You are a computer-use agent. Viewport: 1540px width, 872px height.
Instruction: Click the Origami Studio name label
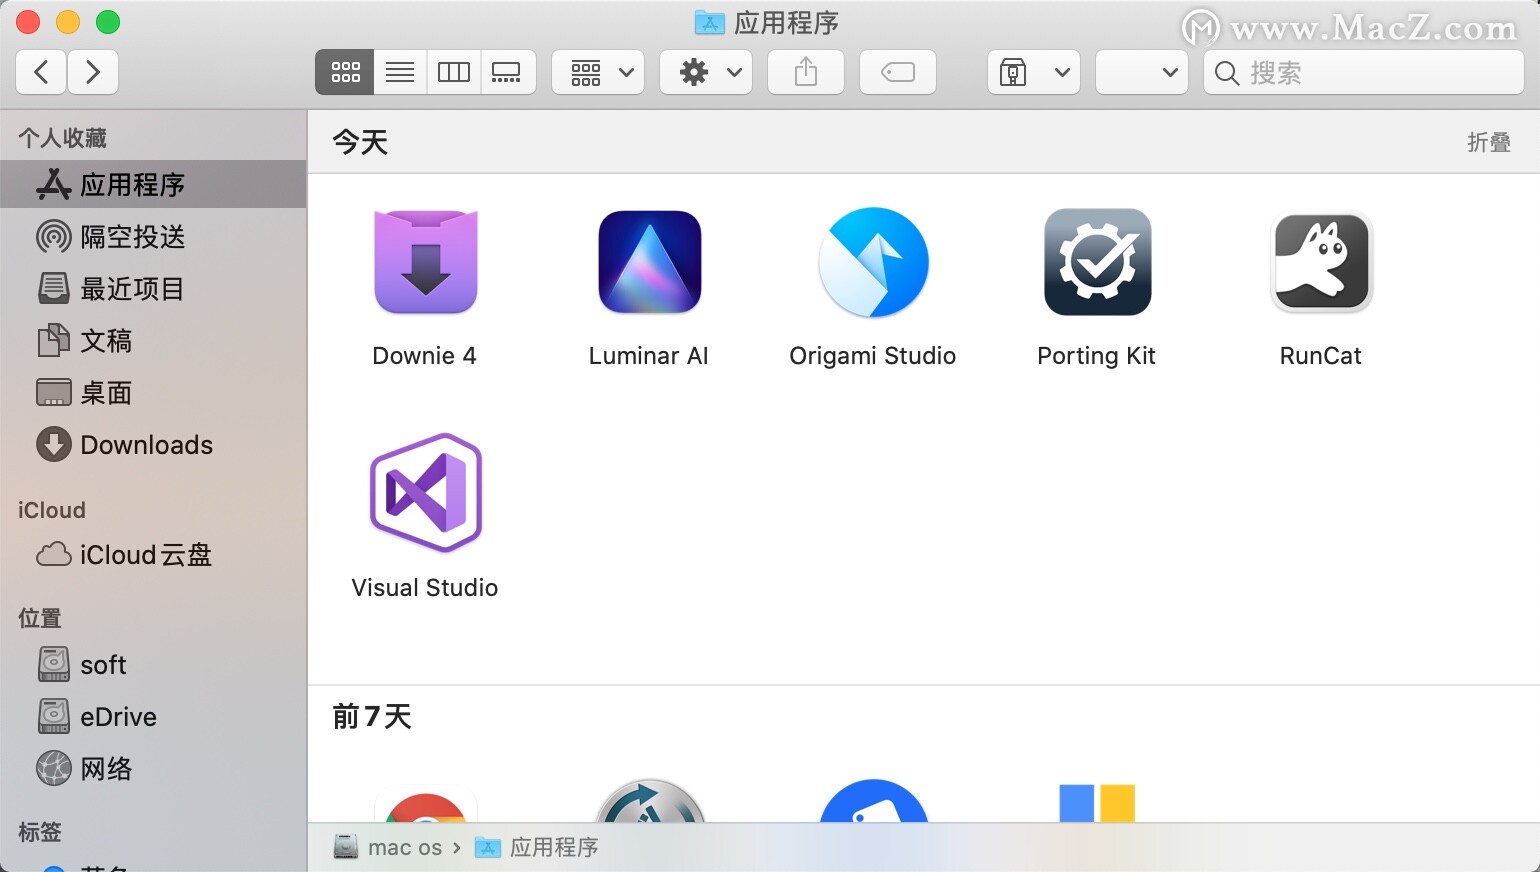tap(873, 356)
